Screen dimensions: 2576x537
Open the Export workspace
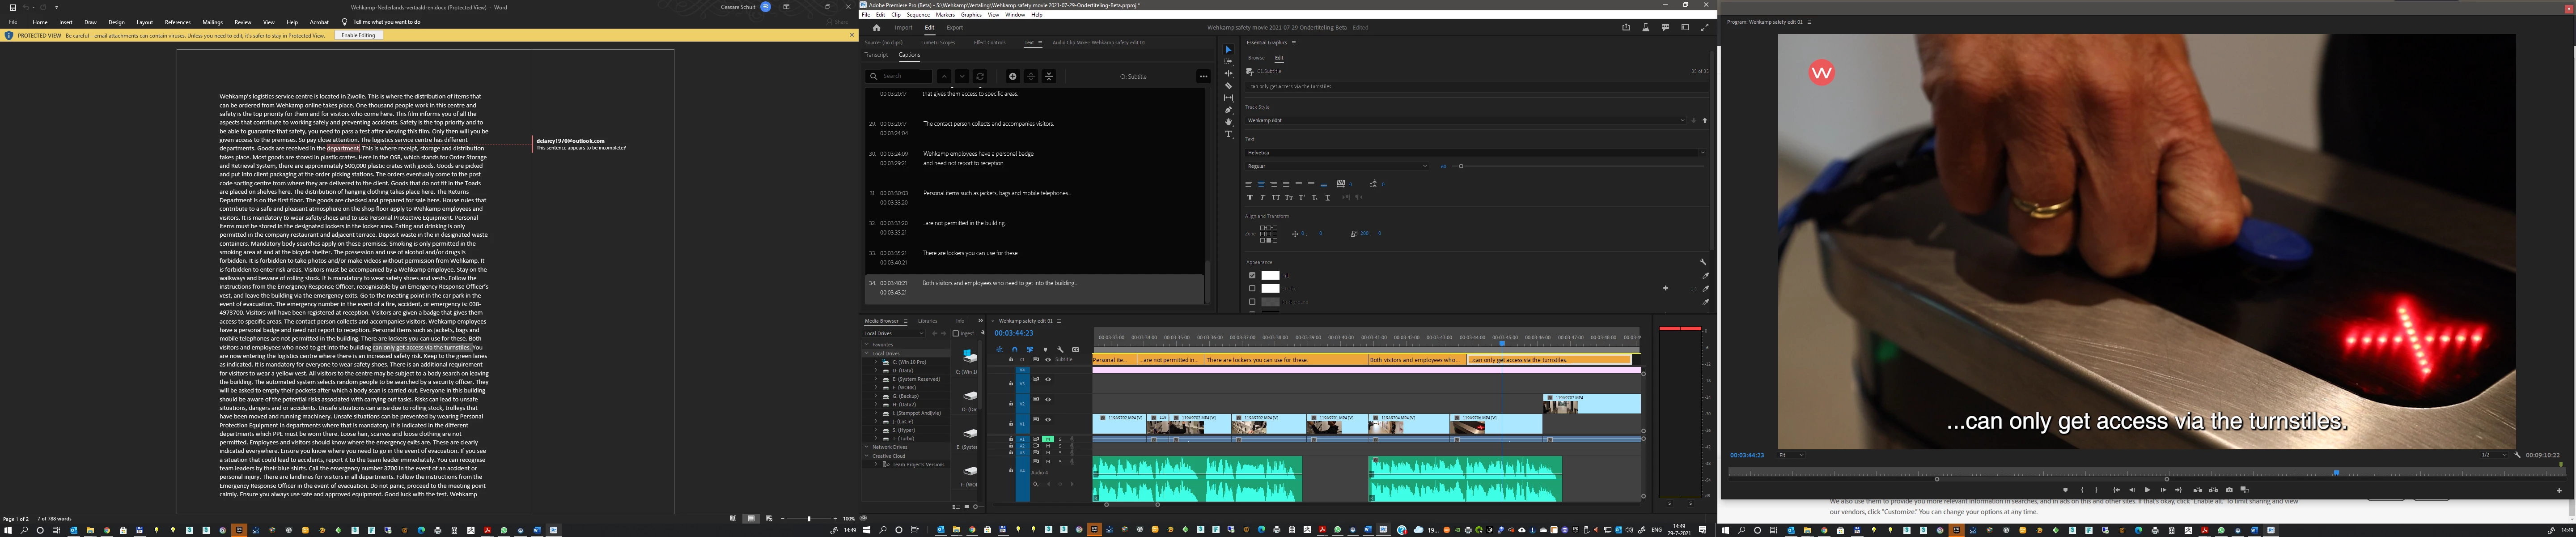click(954, 28)
